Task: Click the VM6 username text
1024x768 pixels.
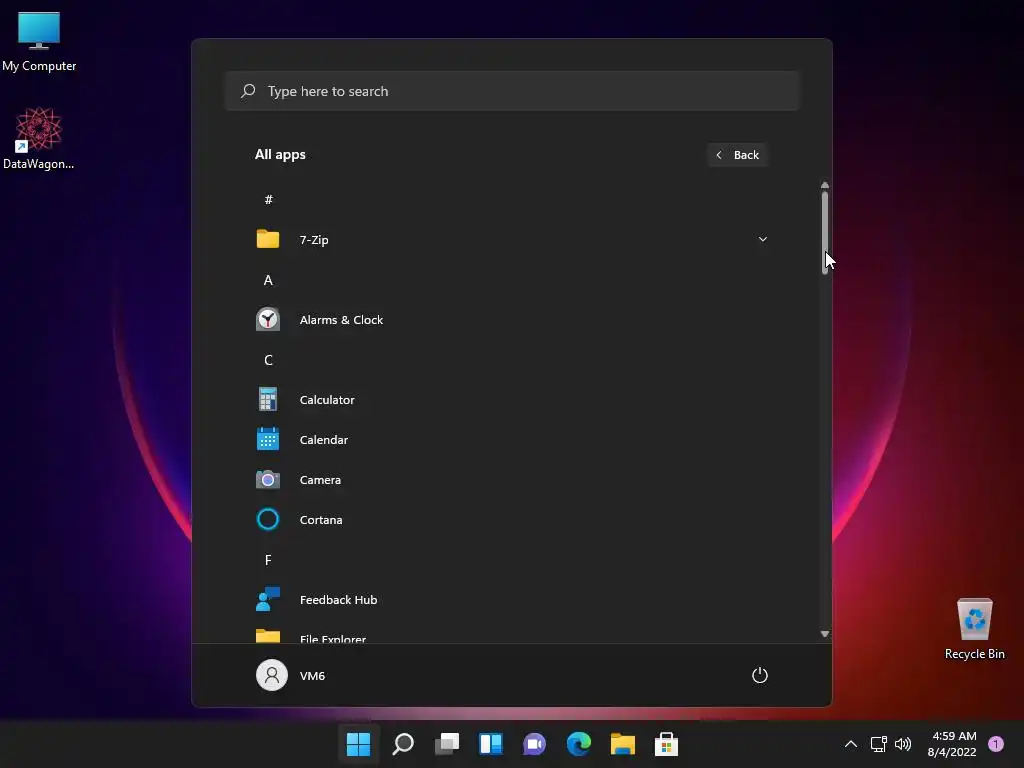Action: click(x=312, y=675)
